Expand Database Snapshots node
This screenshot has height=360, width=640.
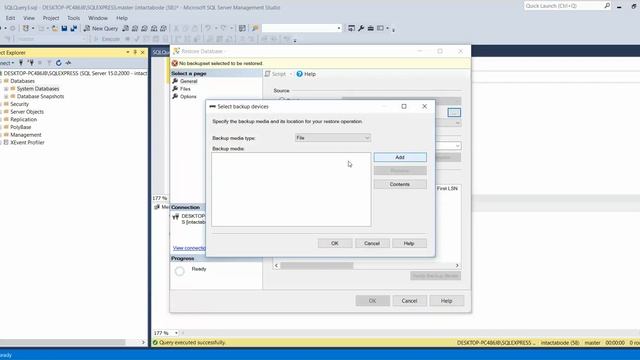[x=6, y=96]
